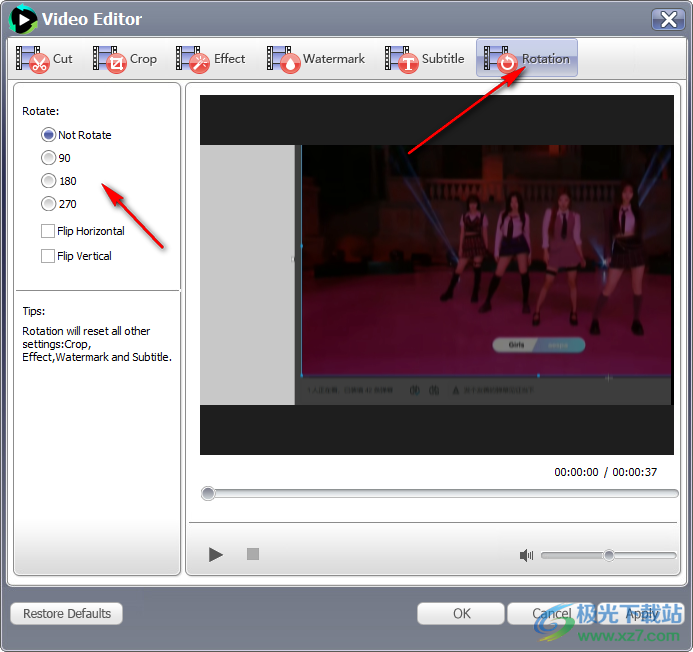Click the Cancel button
The height and width of the screenshot is (652, 693).
tap(551, 614)
